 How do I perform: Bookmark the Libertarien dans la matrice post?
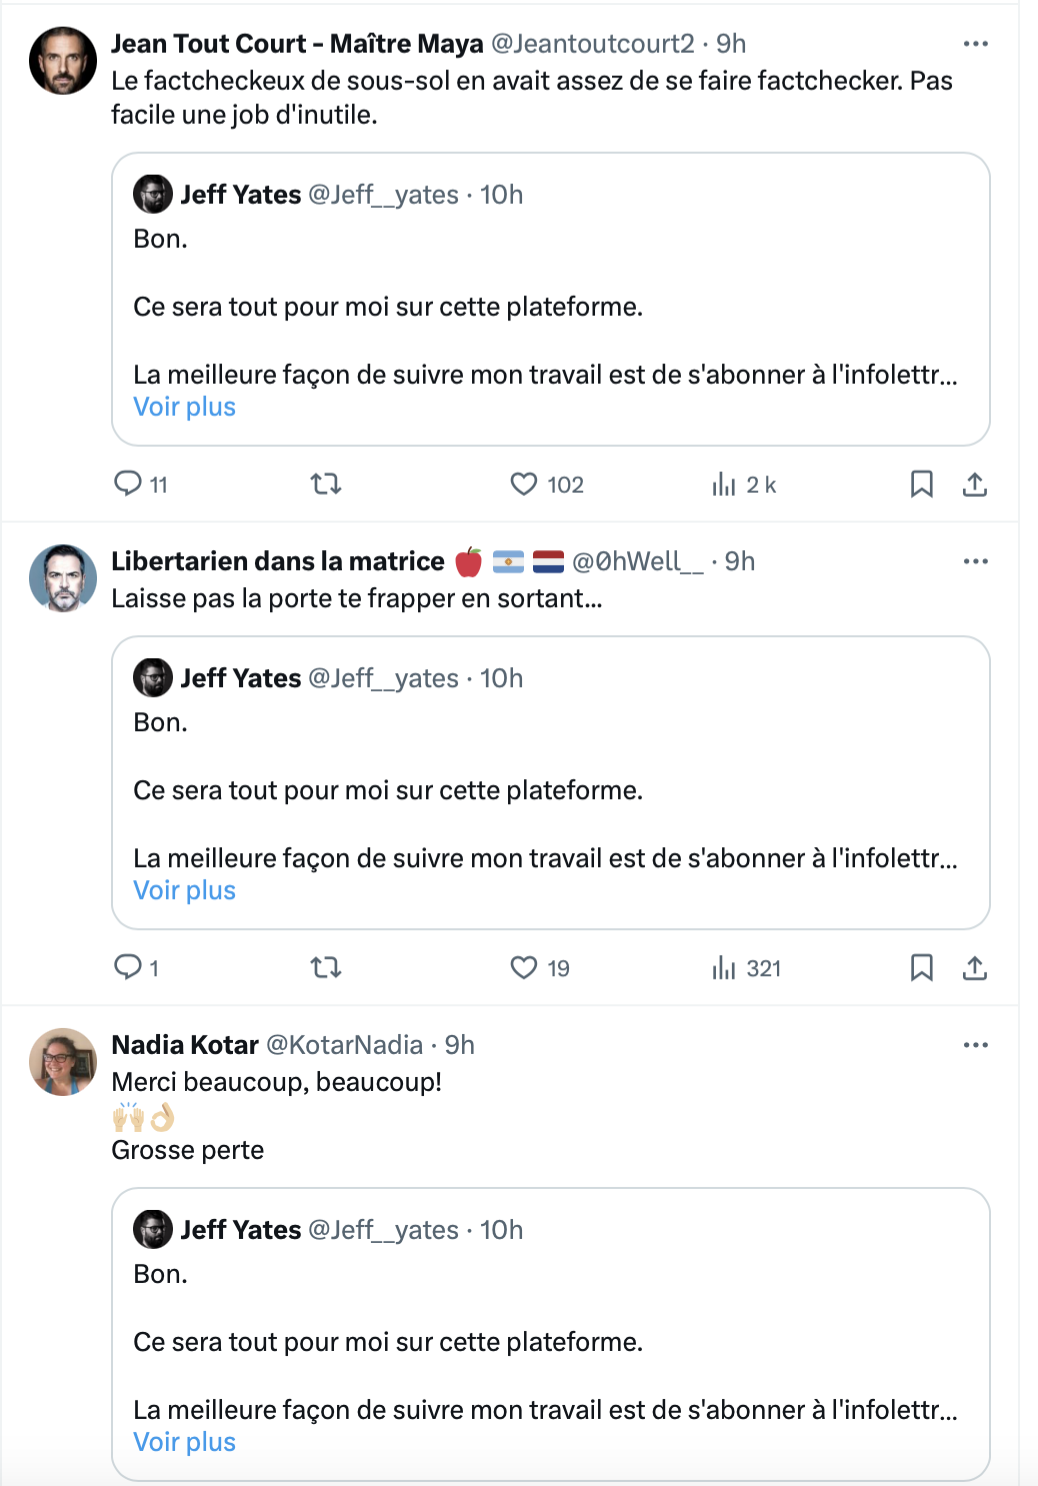click(x=922, y=967)
